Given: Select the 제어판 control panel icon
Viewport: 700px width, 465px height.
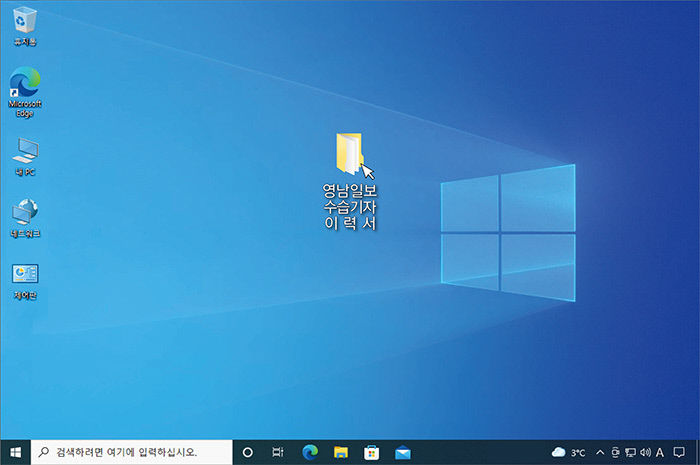Looking at the screenshot, I should click(25, 281).
